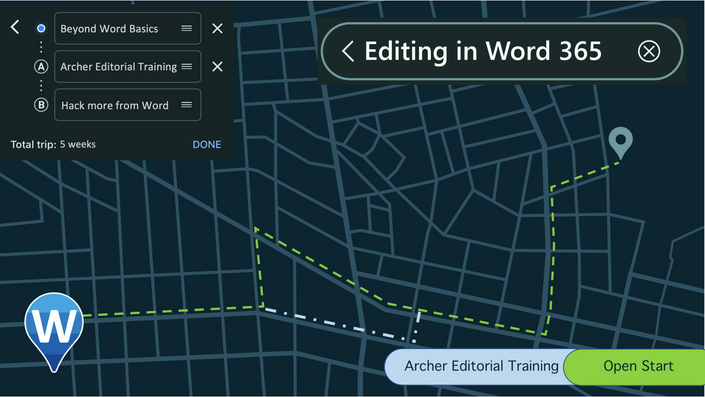The width and height of the screenshot is (705, 397).
Task: Remove the Beyond Word Basics stop
Action: pyautogui.click(x=217, y=28)
